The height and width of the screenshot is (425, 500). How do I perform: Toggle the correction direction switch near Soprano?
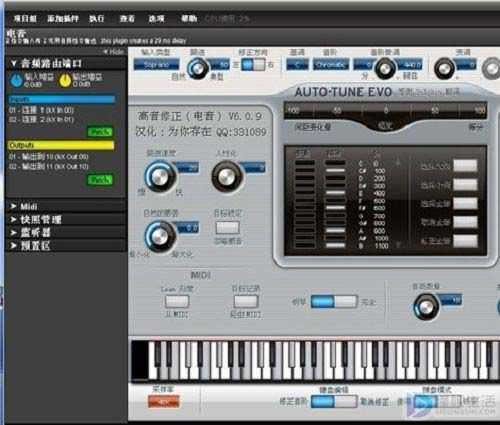(253, 65)
